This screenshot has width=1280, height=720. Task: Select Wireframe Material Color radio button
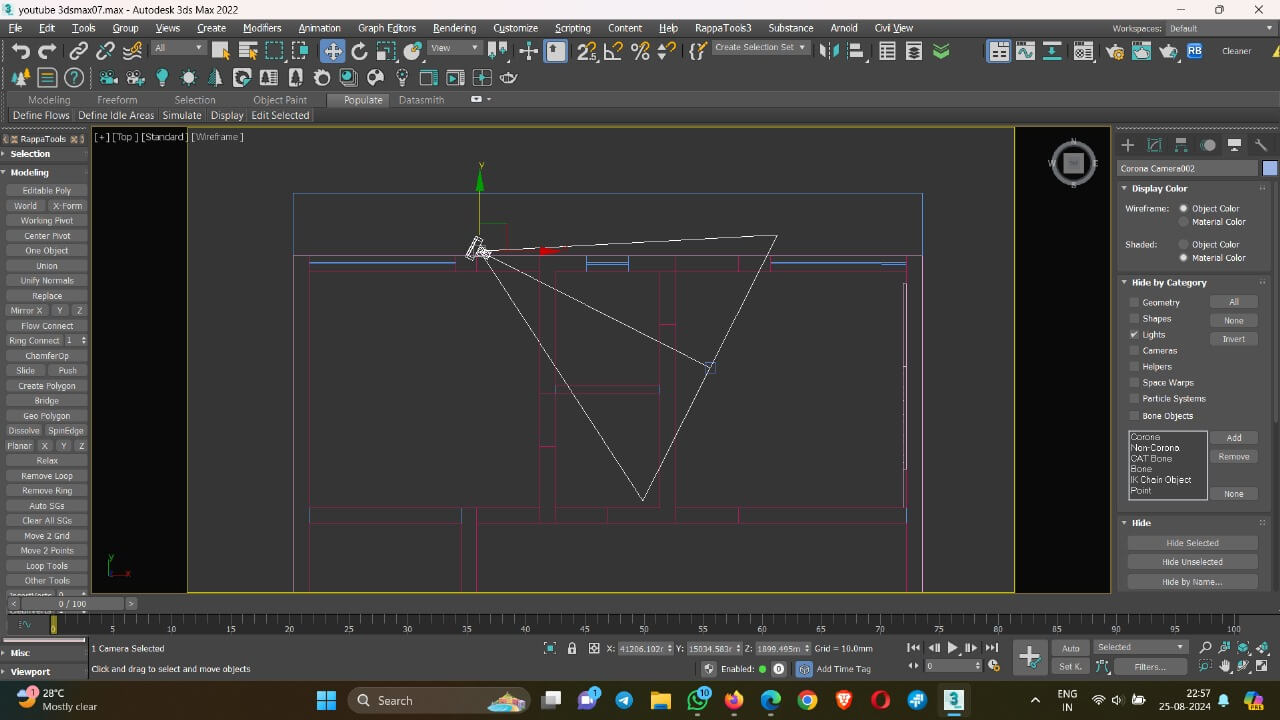point(1184,222)
